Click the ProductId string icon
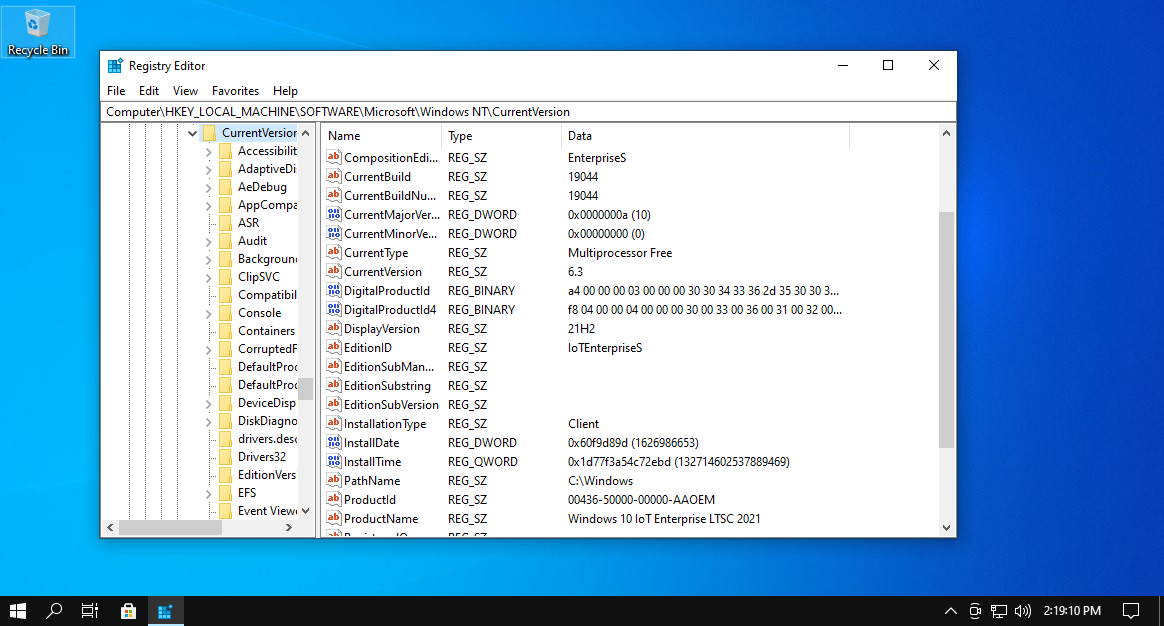 [334, 499]
